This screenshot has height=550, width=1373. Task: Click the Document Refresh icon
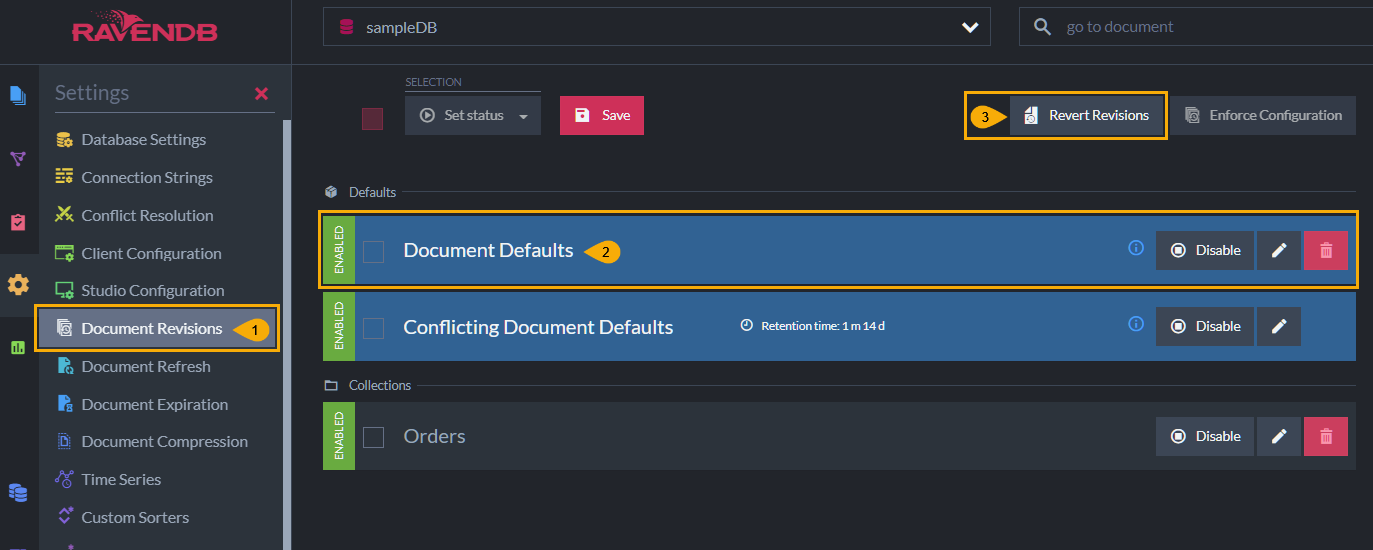click(64, 366)
